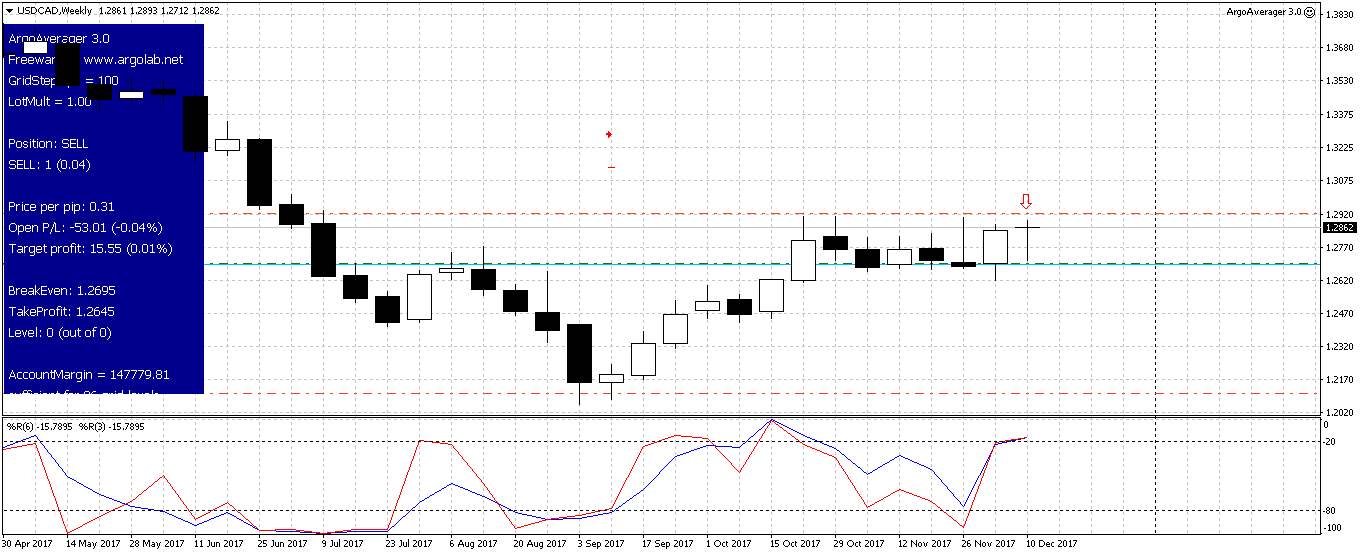
Task: Select 'AccountMargin = 147779.81' text
Action: [x=89, y=374]
